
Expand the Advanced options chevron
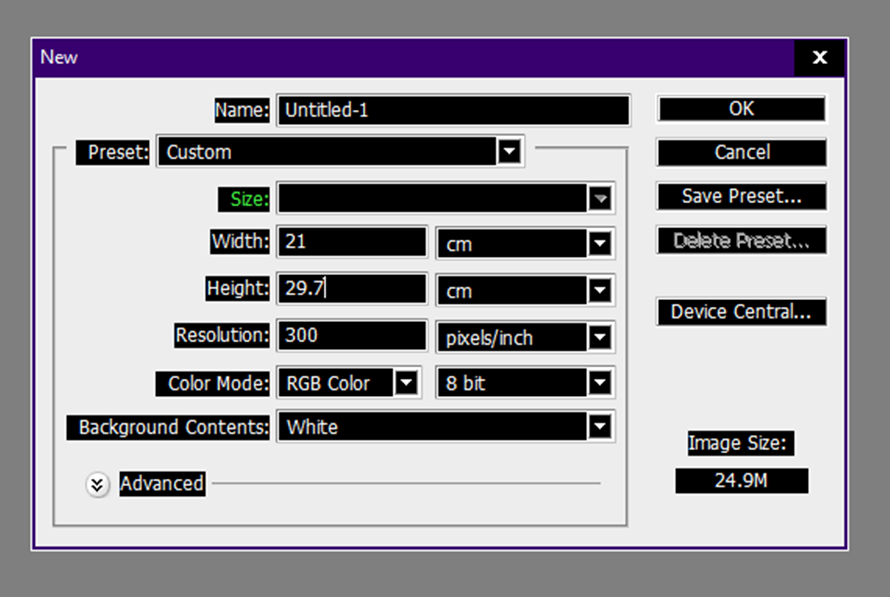[x=97, y=485]
